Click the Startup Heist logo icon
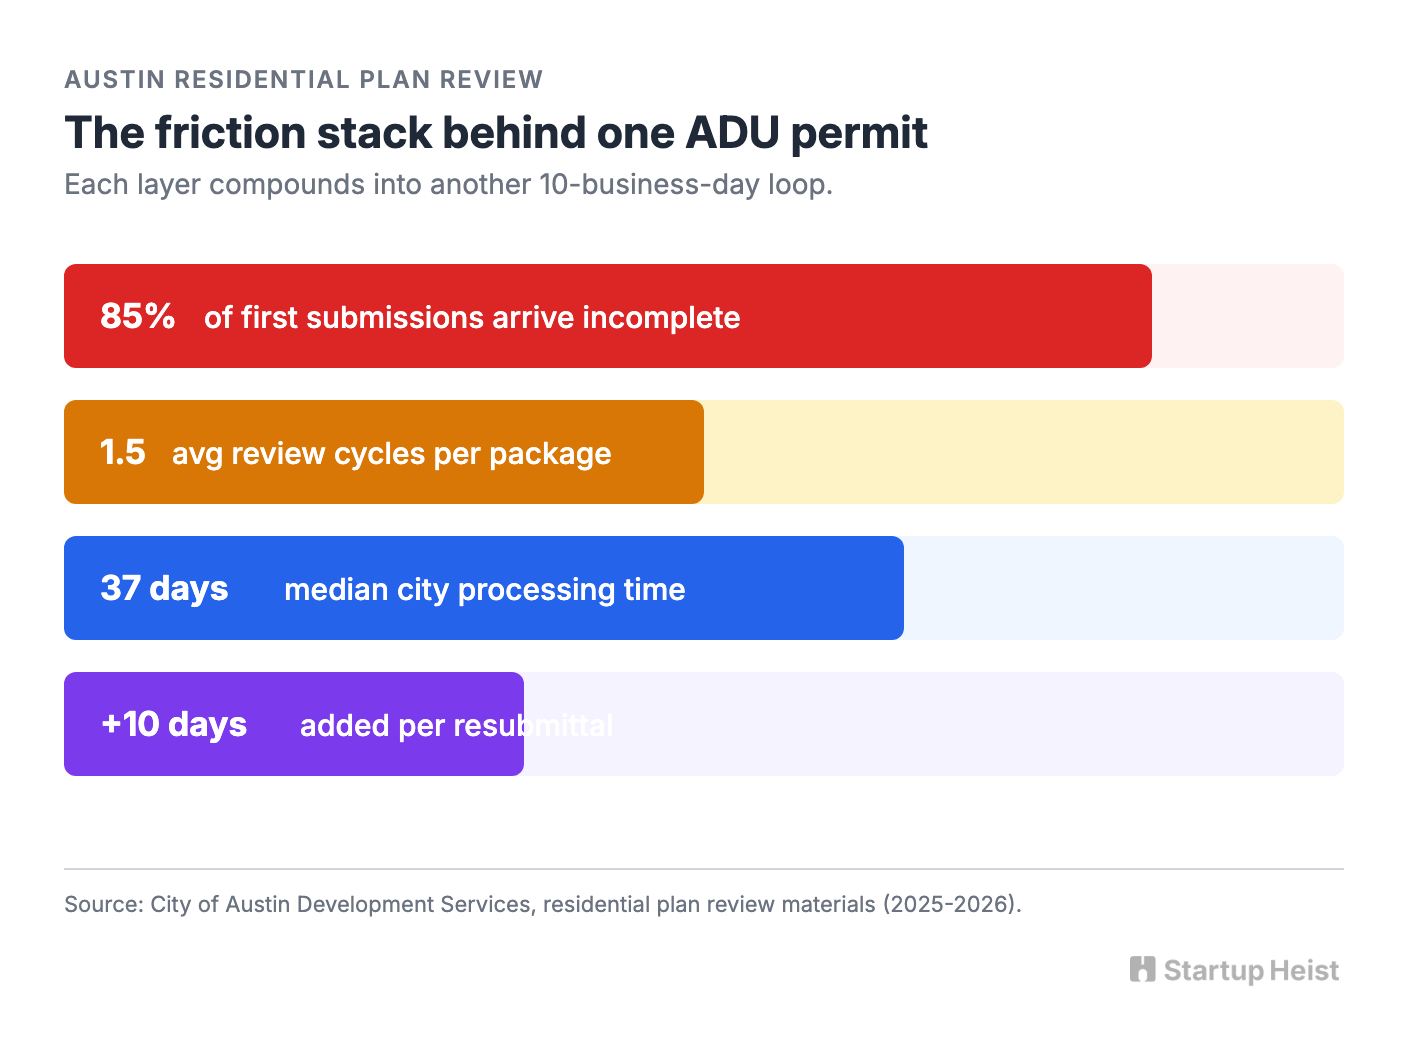1408x1054 pixels. pos(1142,969)
